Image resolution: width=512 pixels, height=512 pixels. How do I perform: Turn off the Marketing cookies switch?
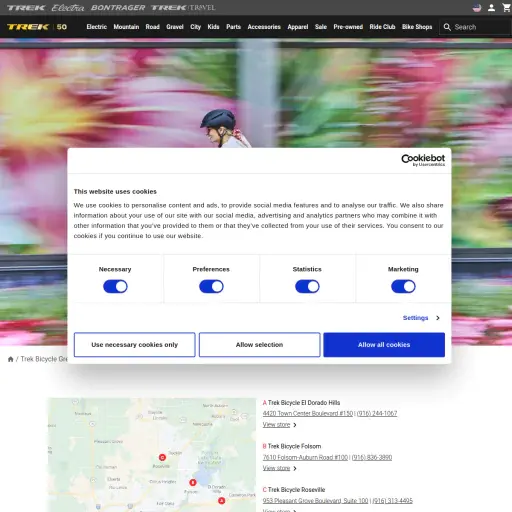pos(403,286)
